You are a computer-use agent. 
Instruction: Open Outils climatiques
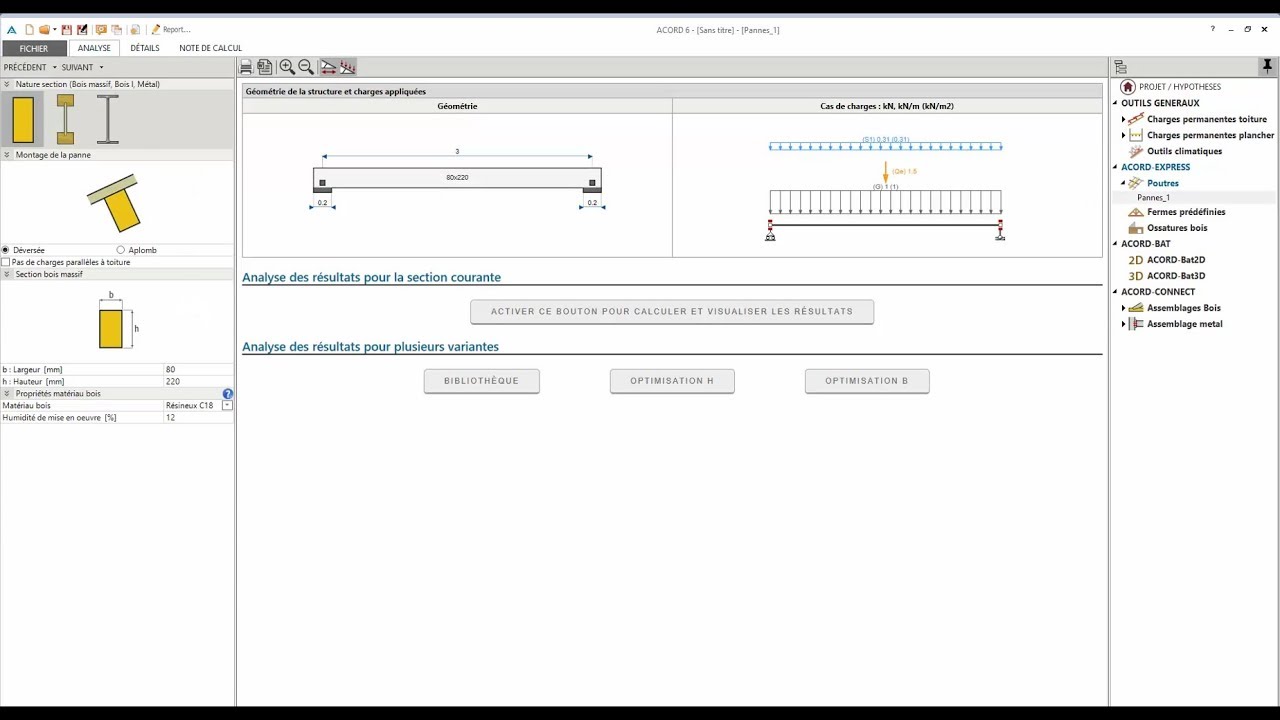tap(1184, 151)
